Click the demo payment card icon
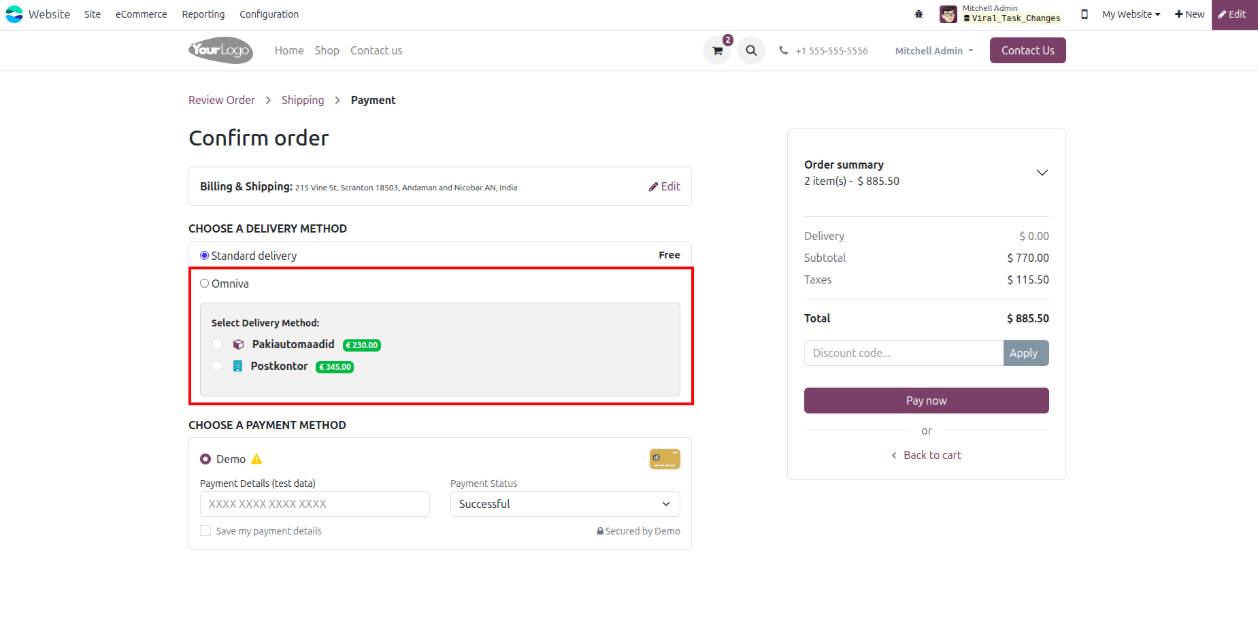 pyautogui.click(x=664, y=459)
